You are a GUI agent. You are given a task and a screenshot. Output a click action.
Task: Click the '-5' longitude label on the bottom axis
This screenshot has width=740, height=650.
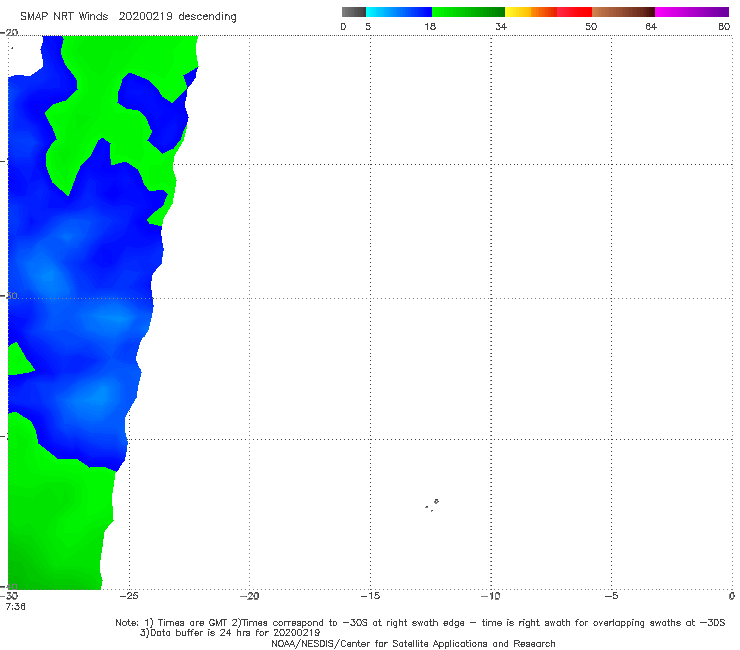click(611, 596)
